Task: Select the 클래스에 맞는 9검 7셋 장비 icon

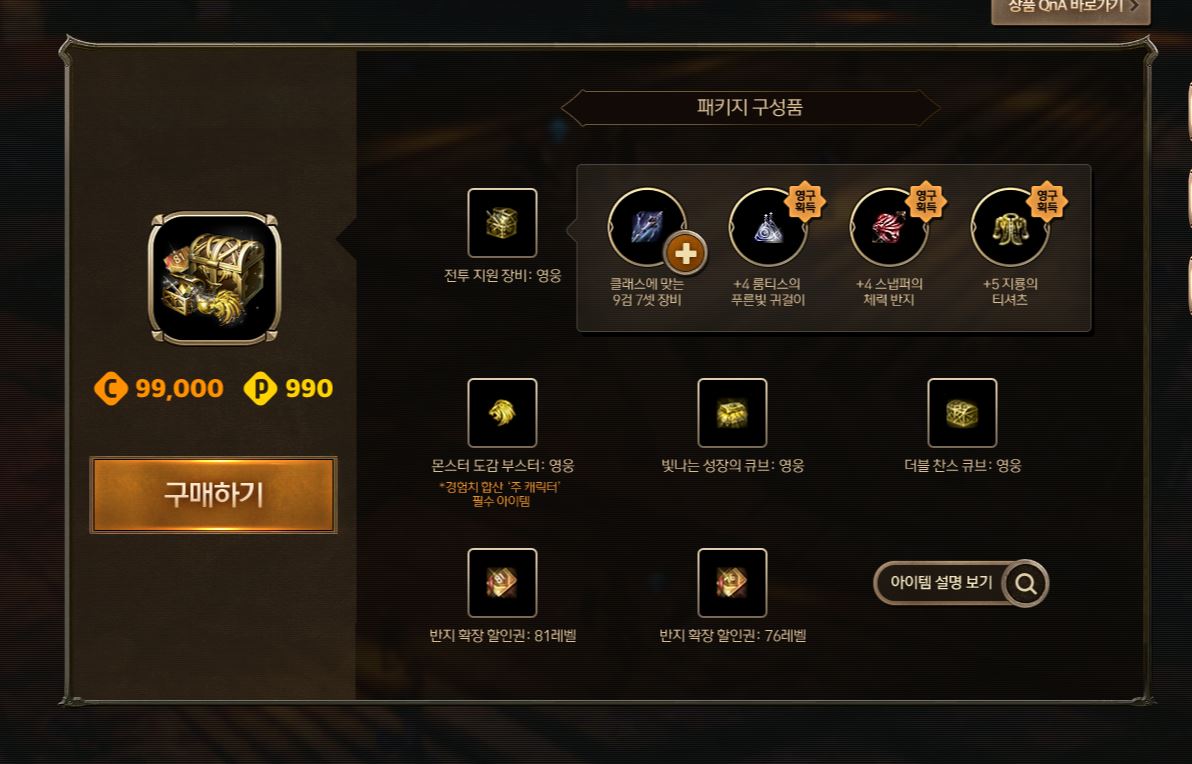Action: point(647,227)
